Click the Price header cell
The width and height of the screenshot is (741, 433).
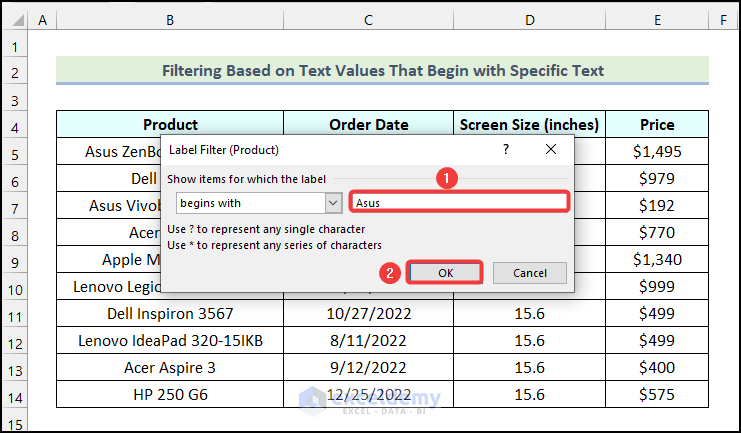tap(657, 125)
